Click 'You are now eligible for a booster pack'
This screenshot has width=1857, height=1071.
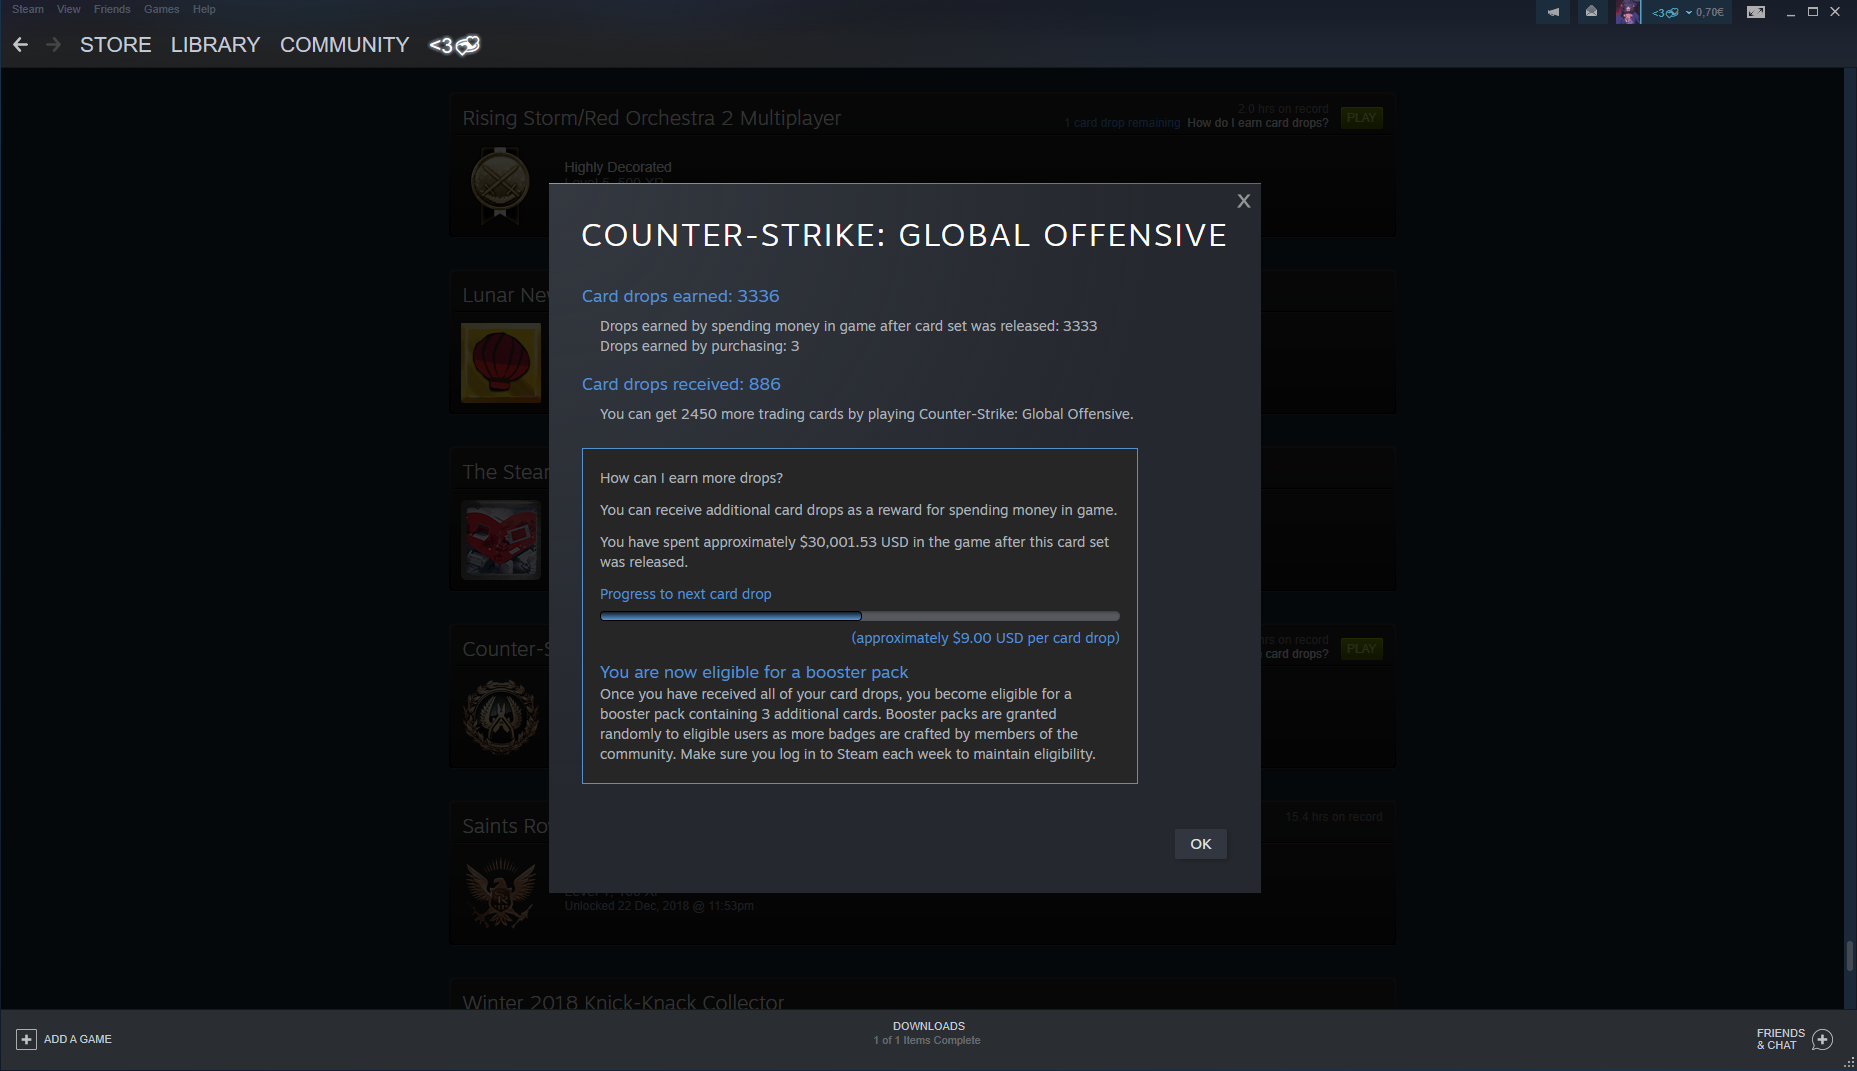(754, 672)
